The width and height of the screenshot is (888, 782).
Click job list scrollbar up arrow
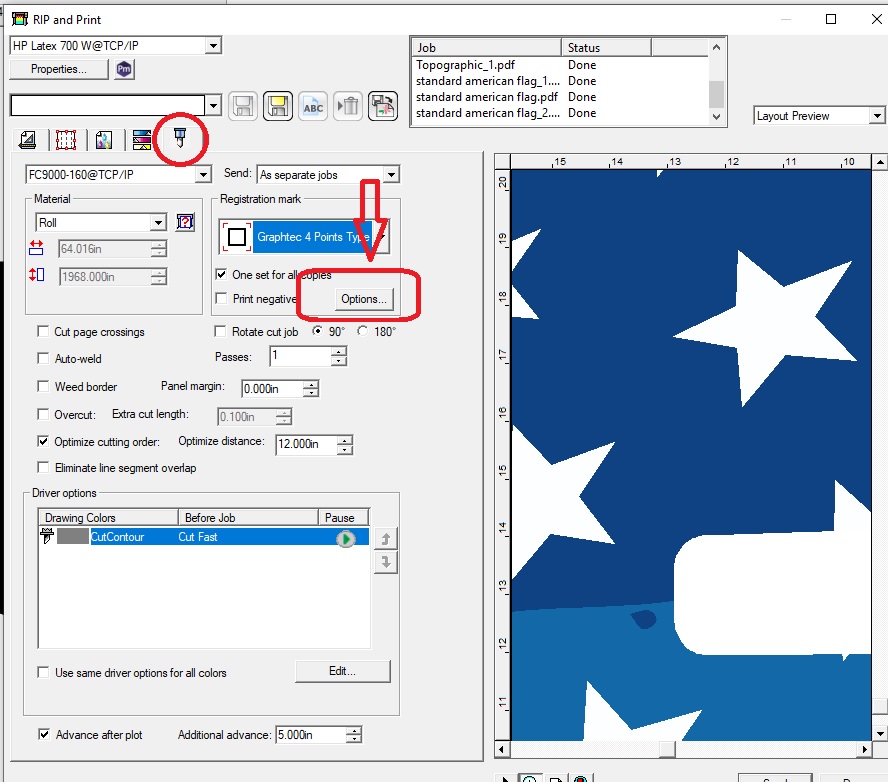[716, 47]
